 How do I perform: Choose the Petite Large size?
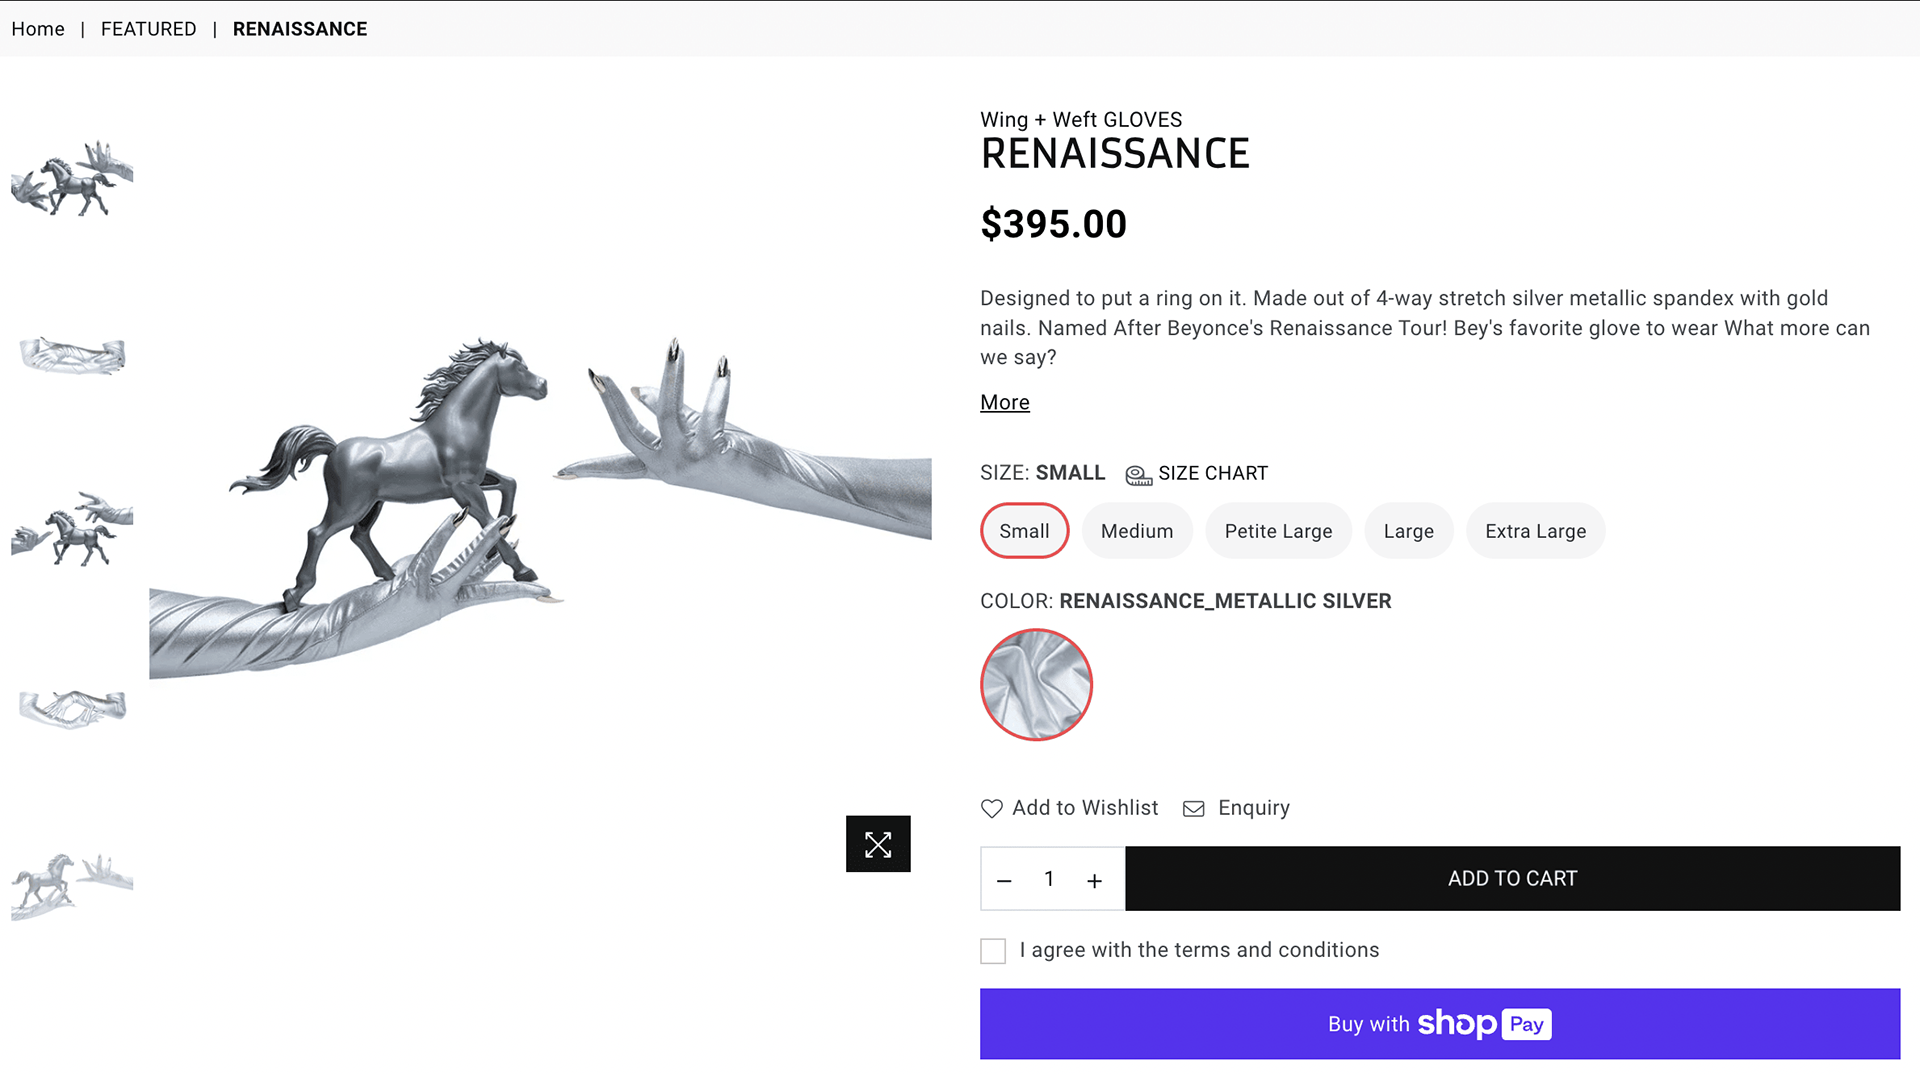(x=1278, y=531)
